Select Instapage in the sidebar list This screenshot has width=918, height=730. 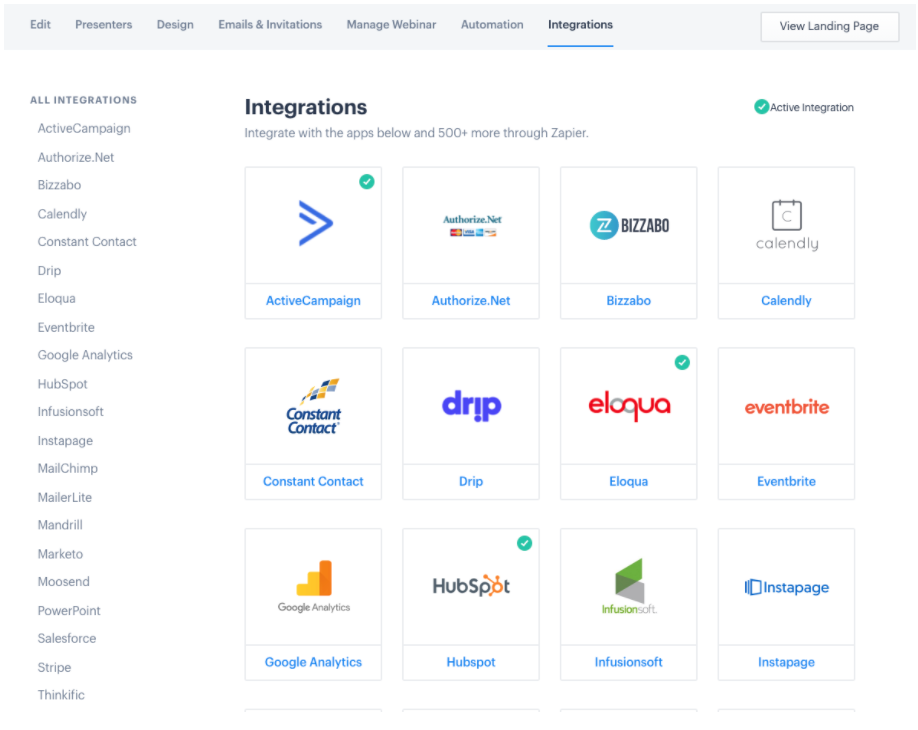pos(66,441)
